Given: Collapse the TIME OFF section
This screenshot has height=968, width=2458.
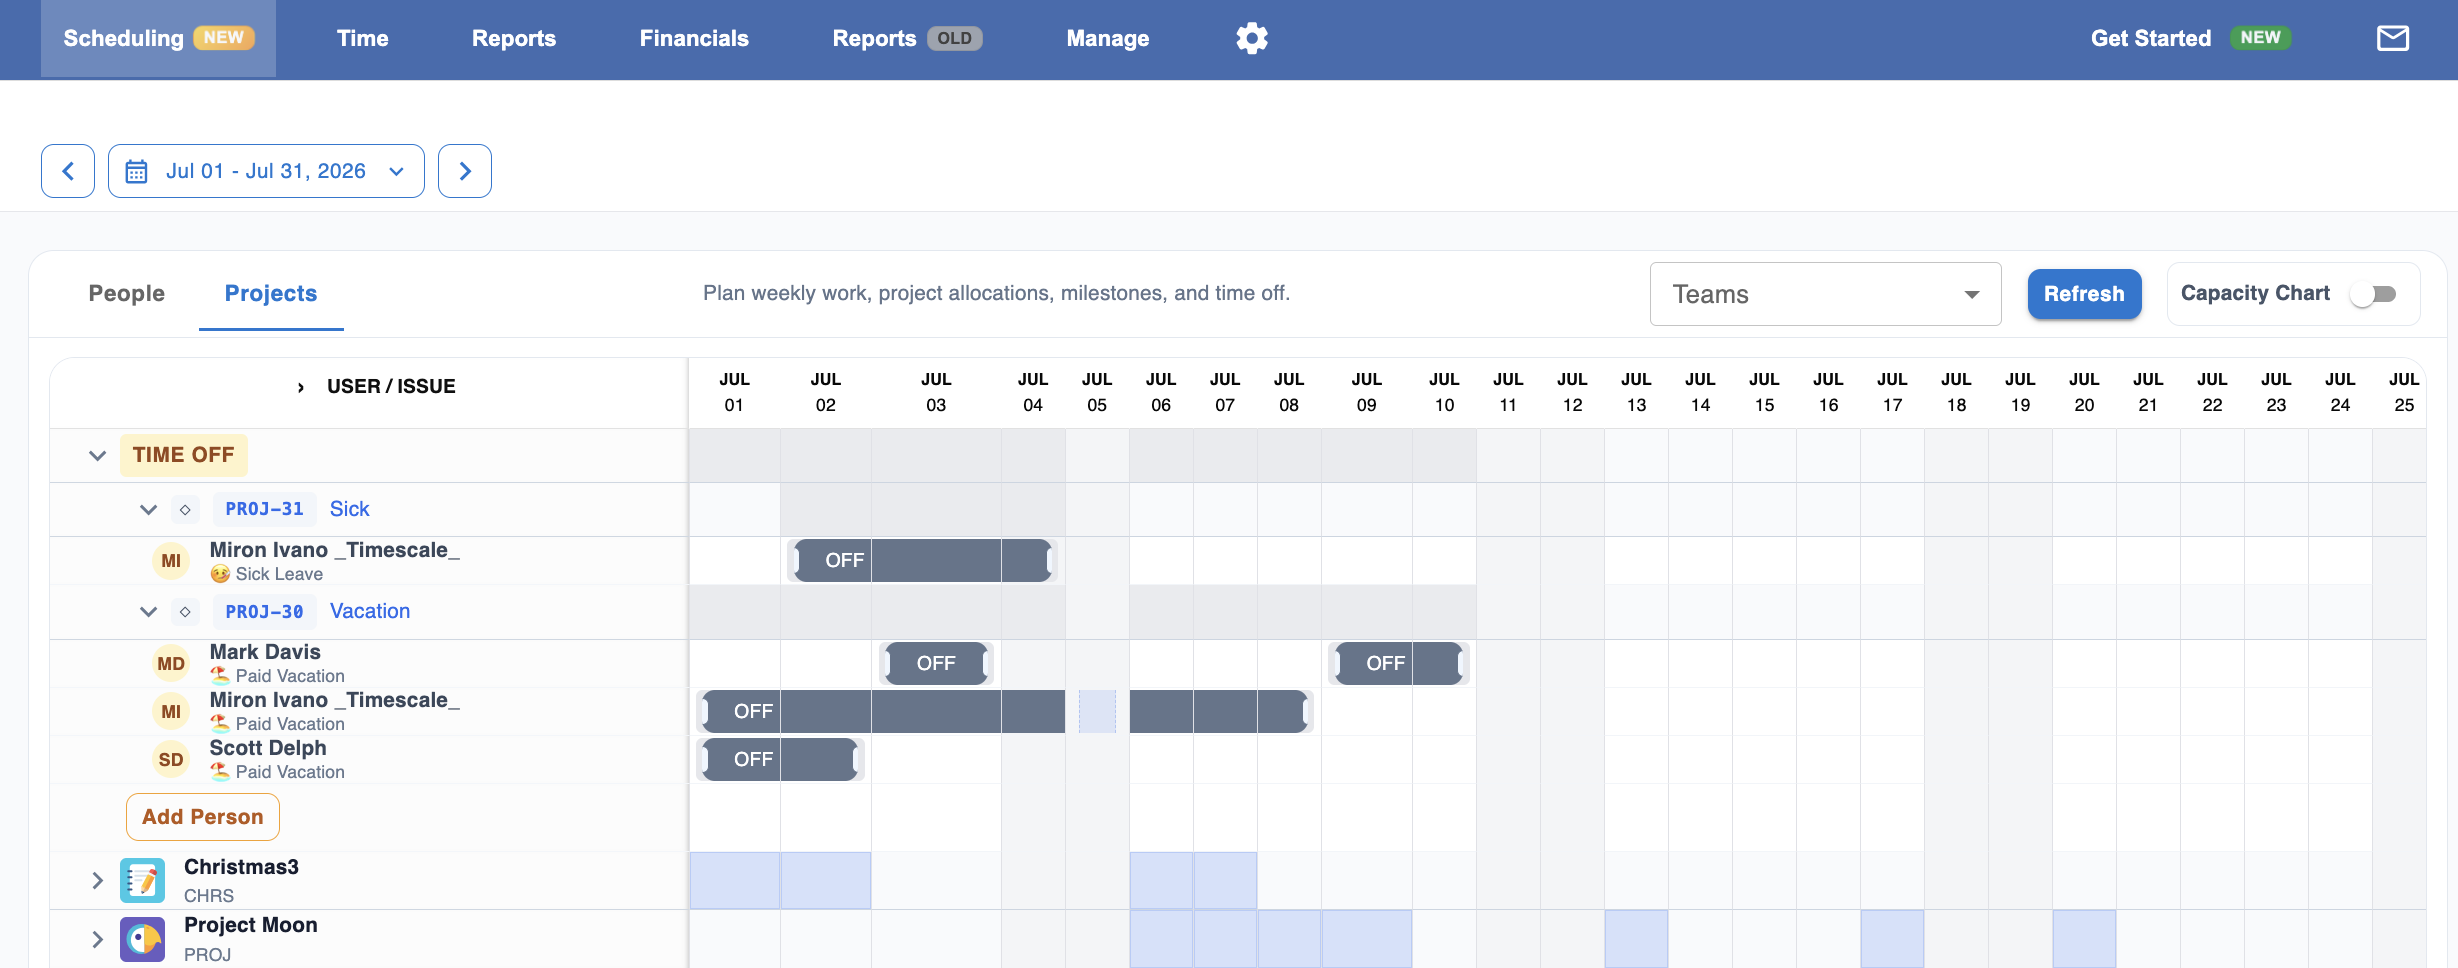Looking at the screenshot, I should pos(97,456).
